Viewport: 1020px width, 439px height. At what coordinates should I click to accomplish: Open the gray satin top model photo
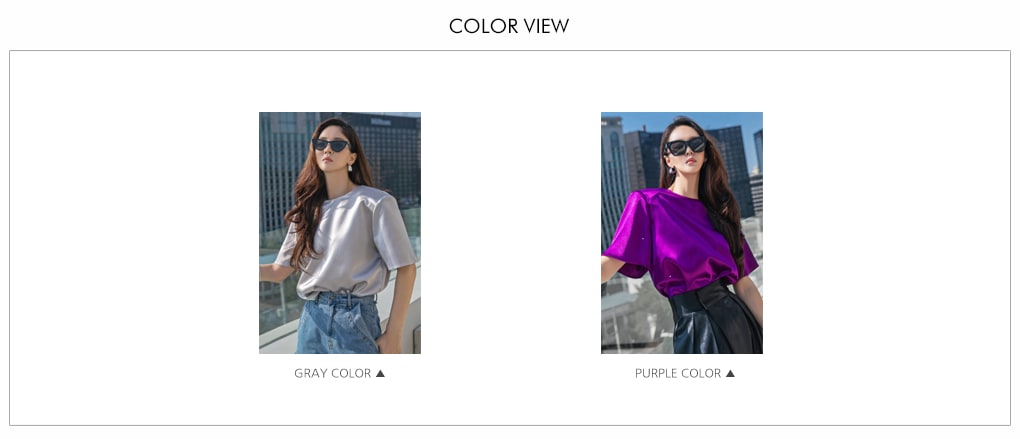pos(340,233)
